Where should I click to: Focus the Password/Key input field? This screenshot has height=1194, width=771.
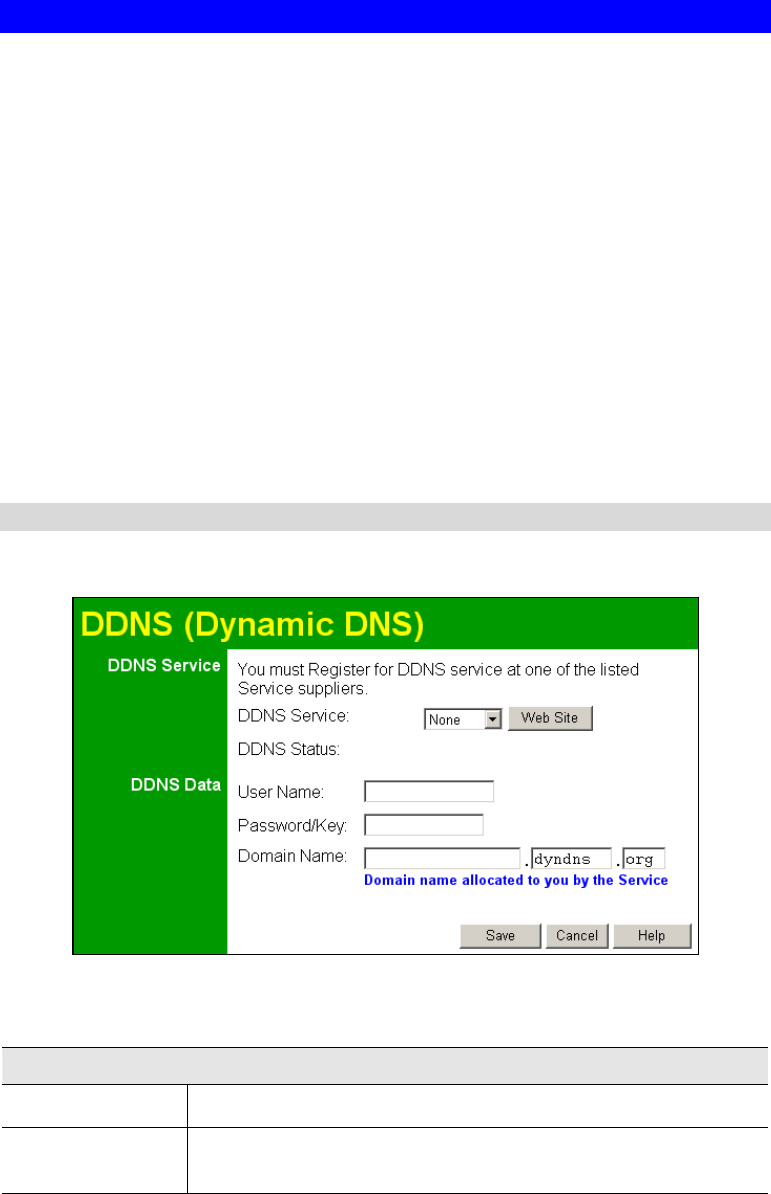(x=424, y=825)
